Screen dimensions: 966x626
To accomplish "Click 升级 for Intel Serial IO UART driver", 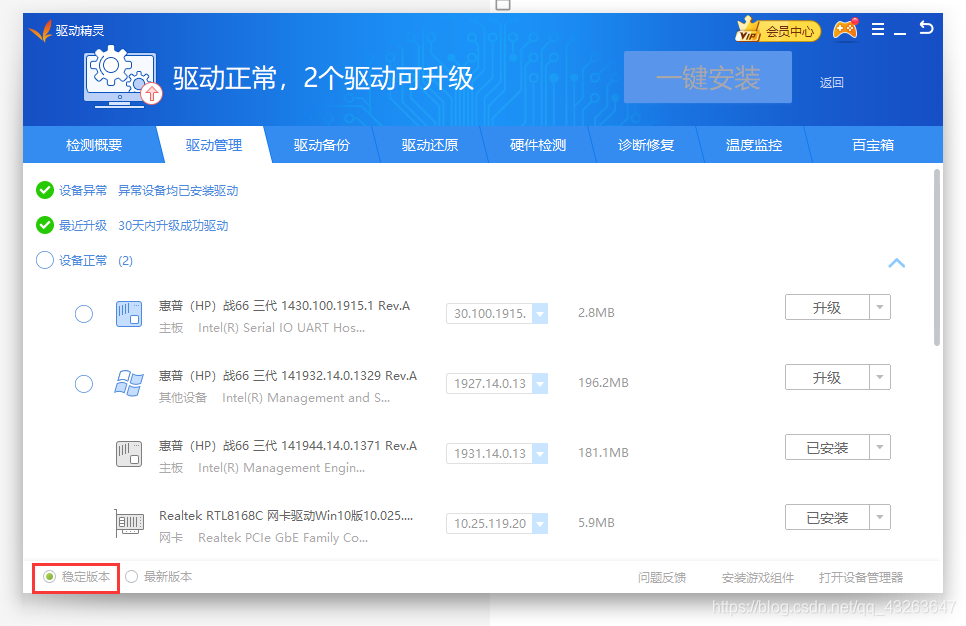I will pos(827,307).
